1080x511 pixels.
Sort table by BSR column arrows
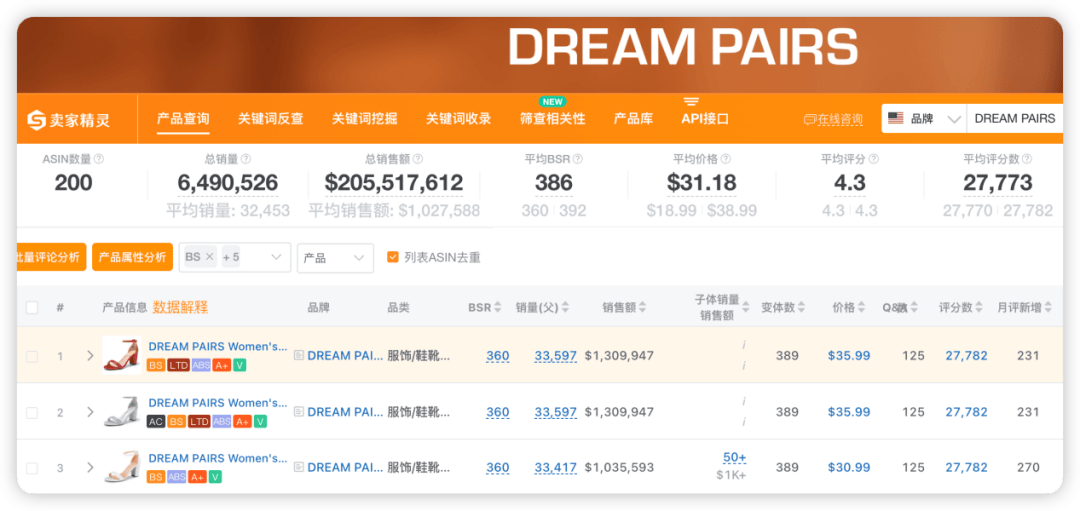[x=499, y=308]
